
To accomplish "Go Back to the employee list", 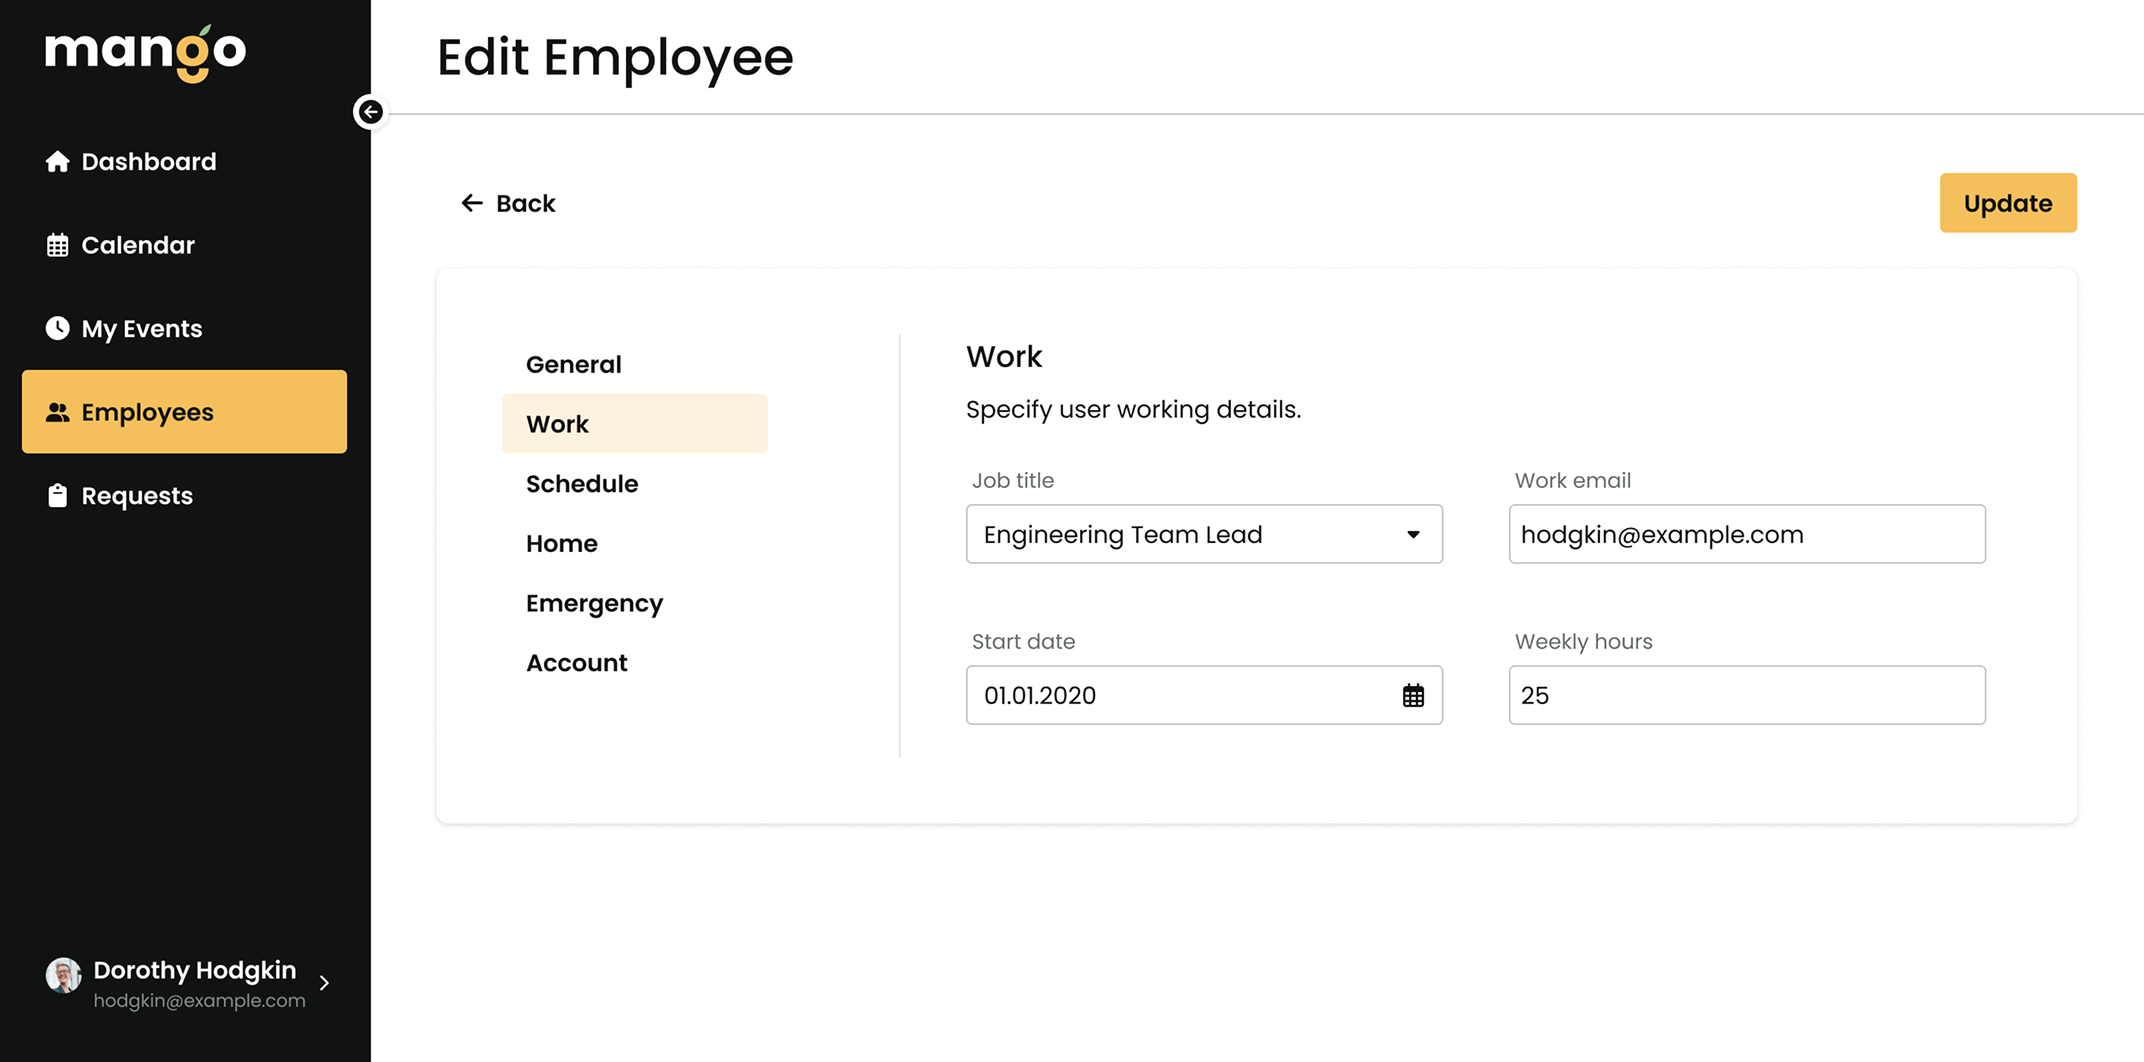I will (525, 203).
